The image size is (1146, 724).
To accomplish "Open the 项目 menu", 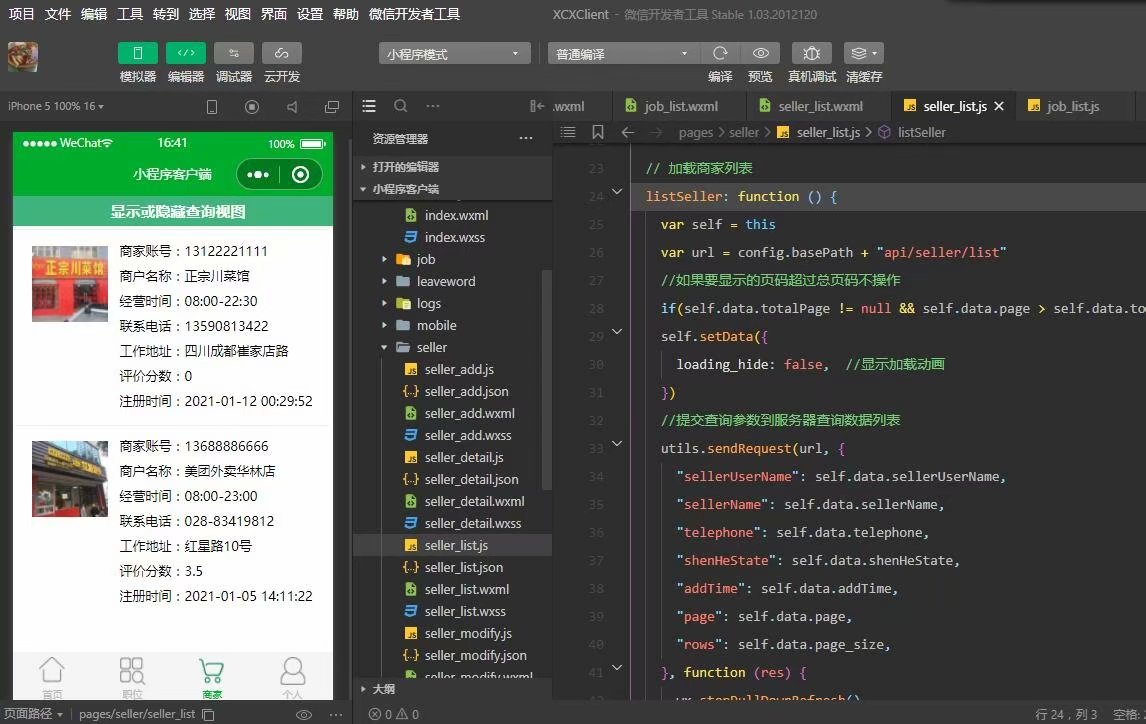I will pyautogui.click(x=22, y=14).
